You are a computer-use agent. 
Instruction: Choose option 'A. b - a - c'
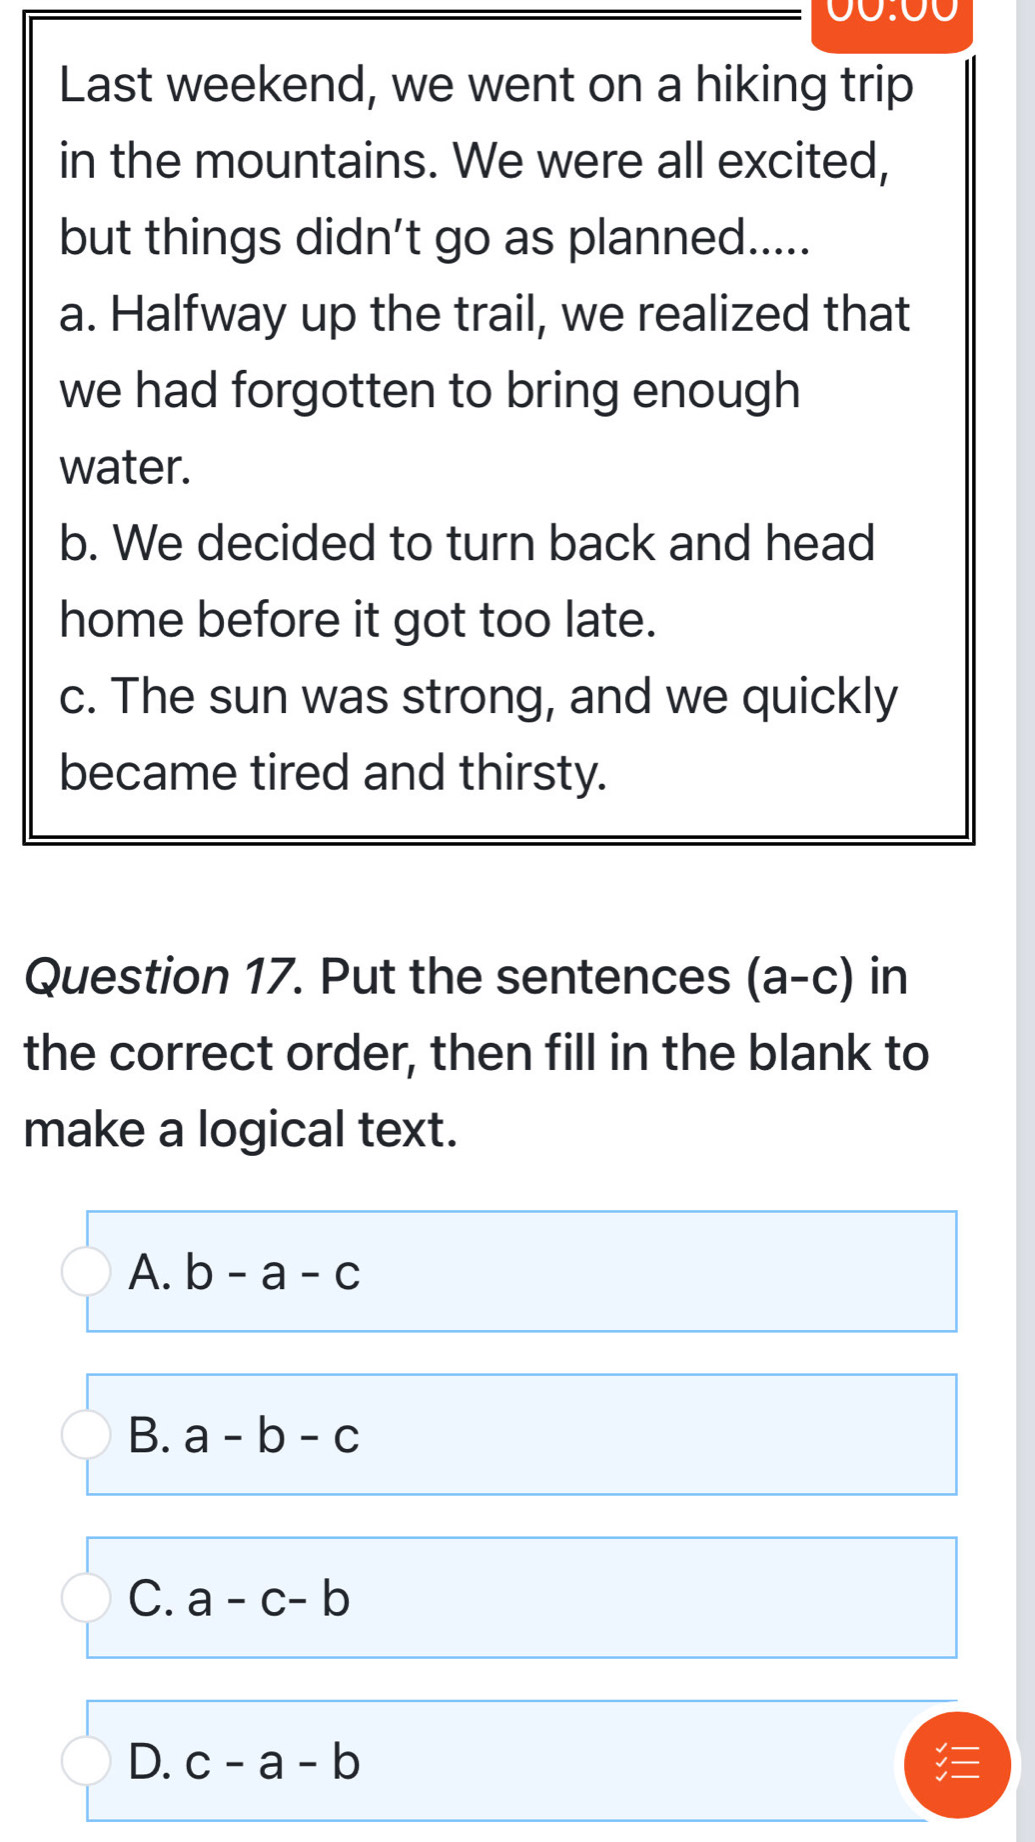coord(521,1271)
